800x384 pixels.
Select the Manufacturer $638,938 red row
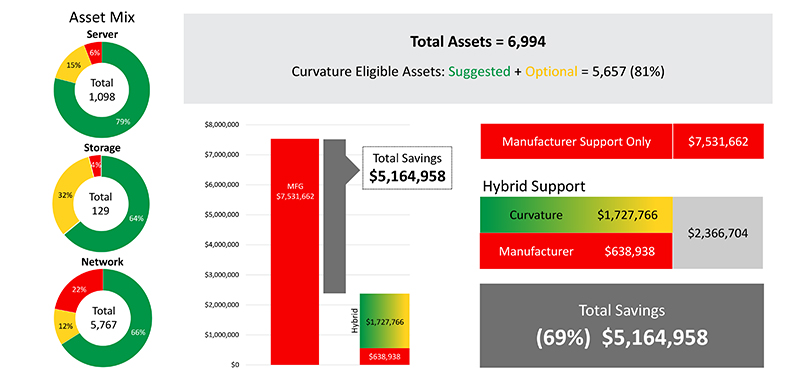pos(576,251)
